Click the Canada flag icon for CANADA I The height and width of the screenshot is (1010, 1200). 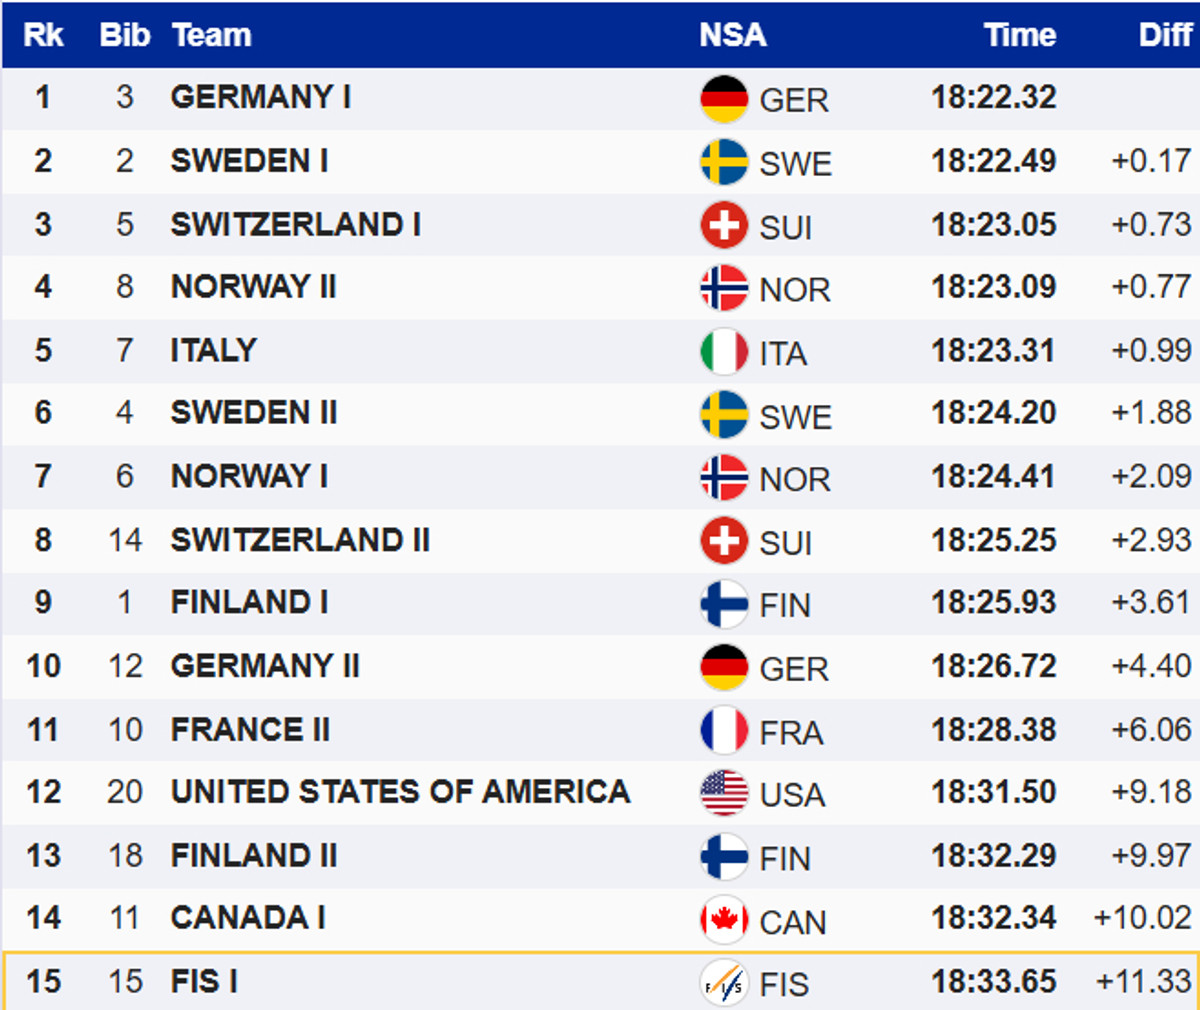click(x=724, y=919)
